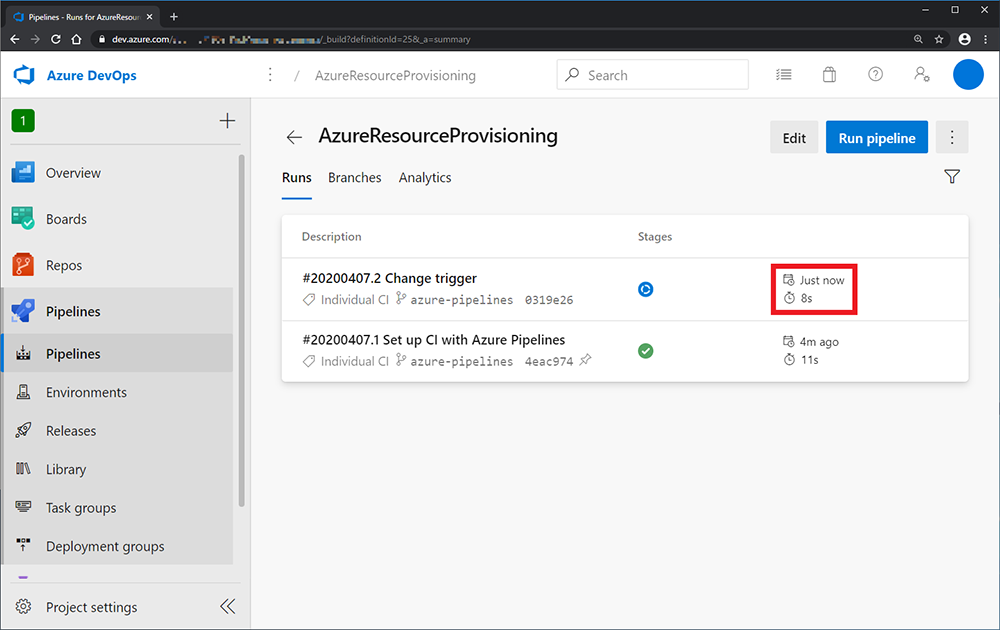Image resolution: width=1000 pixels, height=630 pixels.
Task: Click commit hash 0319e26
Action: click(x=549, y=300)
